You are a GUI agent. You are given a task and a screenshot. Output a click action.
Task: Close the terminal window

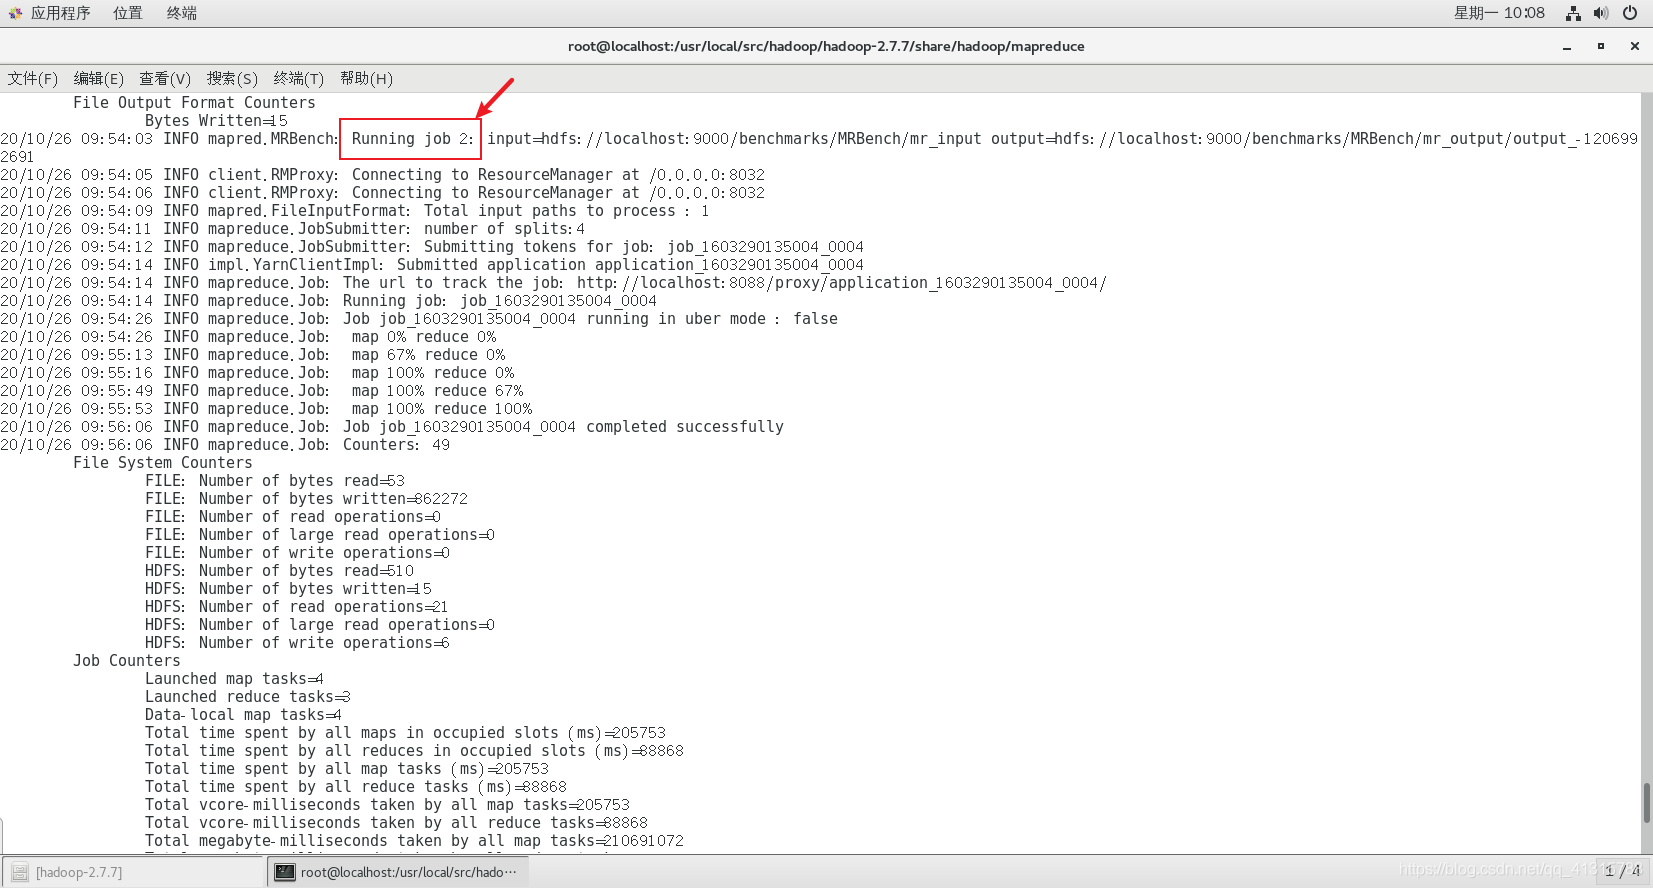pyautogui.click(x=1635, y=46)
